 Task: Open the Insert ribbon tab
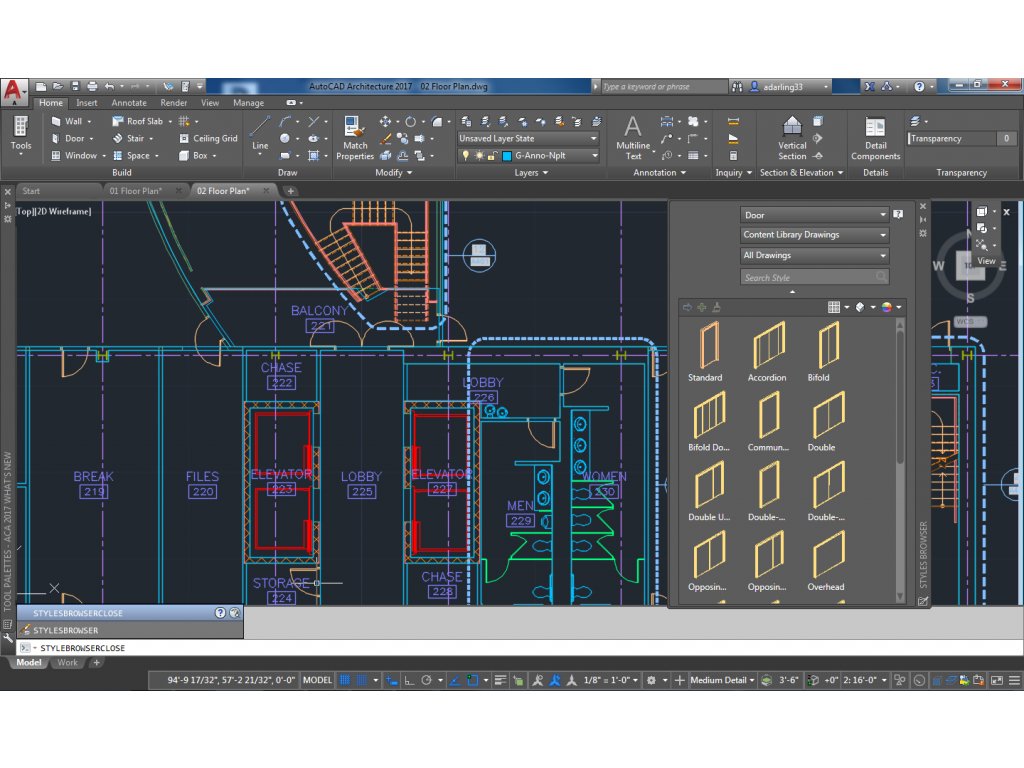pyautogui.click(x=86, y=103)
